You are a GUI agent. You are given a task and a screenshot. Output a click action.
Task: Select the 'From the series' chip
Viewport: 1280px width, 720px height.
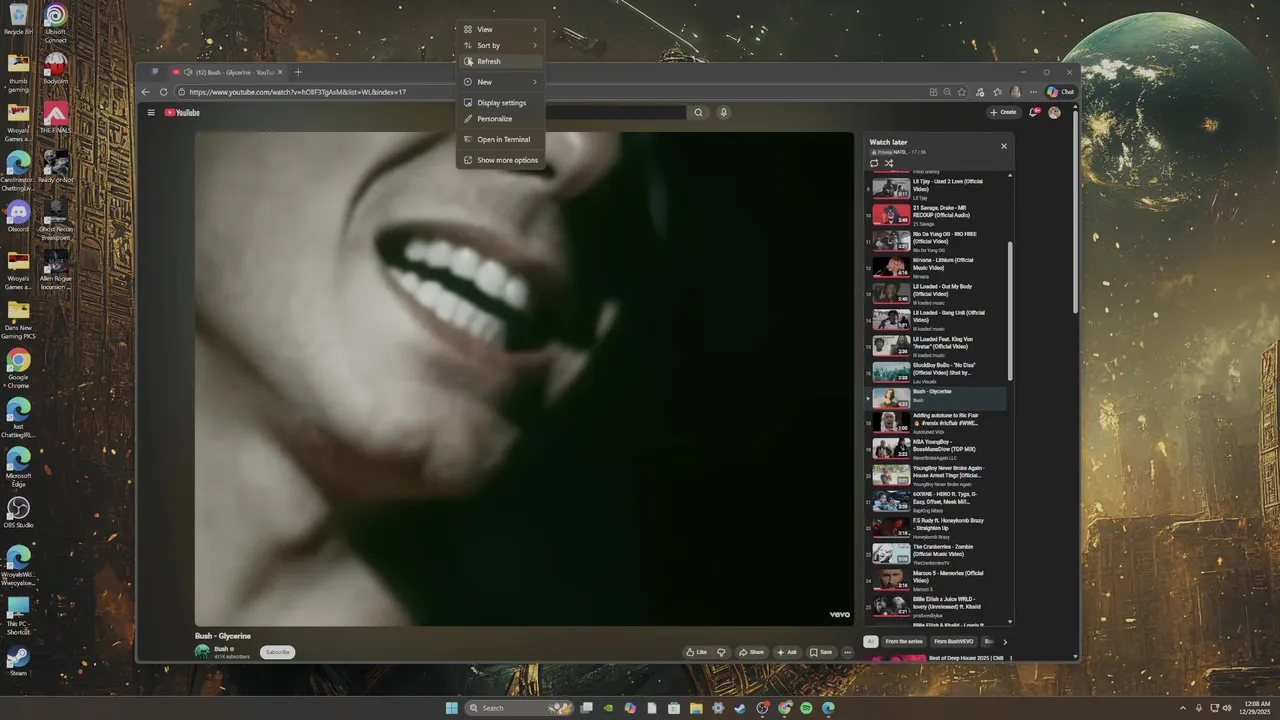pos(904,641)
